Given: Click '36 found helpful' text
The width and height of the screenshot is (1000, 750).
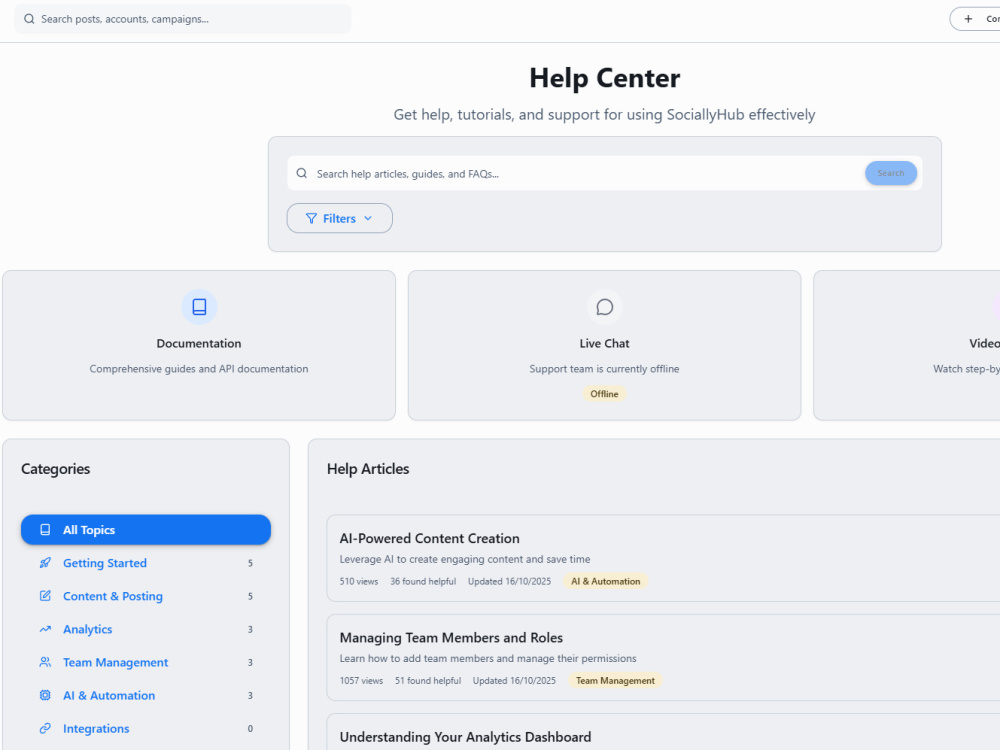Looking at the screenshot, I should click(x=423, y=582).
